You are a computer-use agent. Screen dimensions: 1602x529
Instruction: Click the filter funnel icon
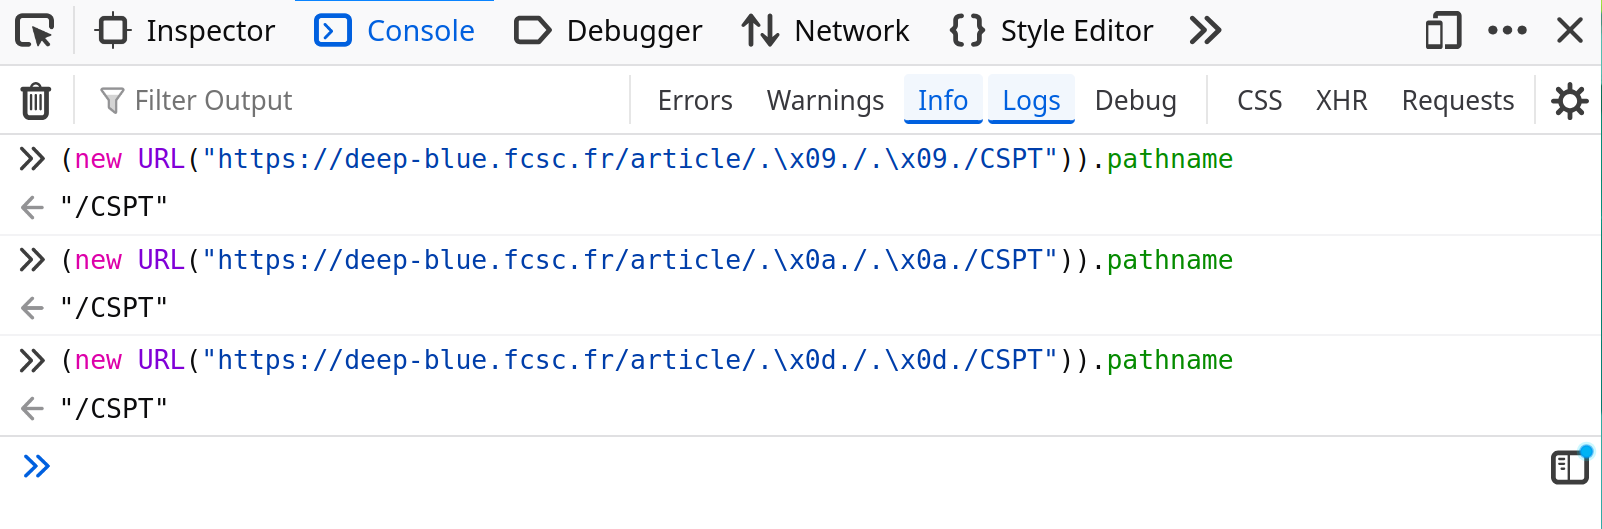point(112,101)
